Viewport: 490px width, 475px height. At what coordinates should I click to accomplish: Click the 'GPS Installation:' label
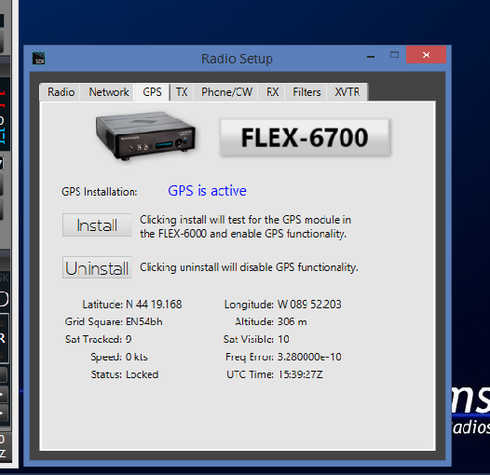pyautogui.click(x=99, y=192)
